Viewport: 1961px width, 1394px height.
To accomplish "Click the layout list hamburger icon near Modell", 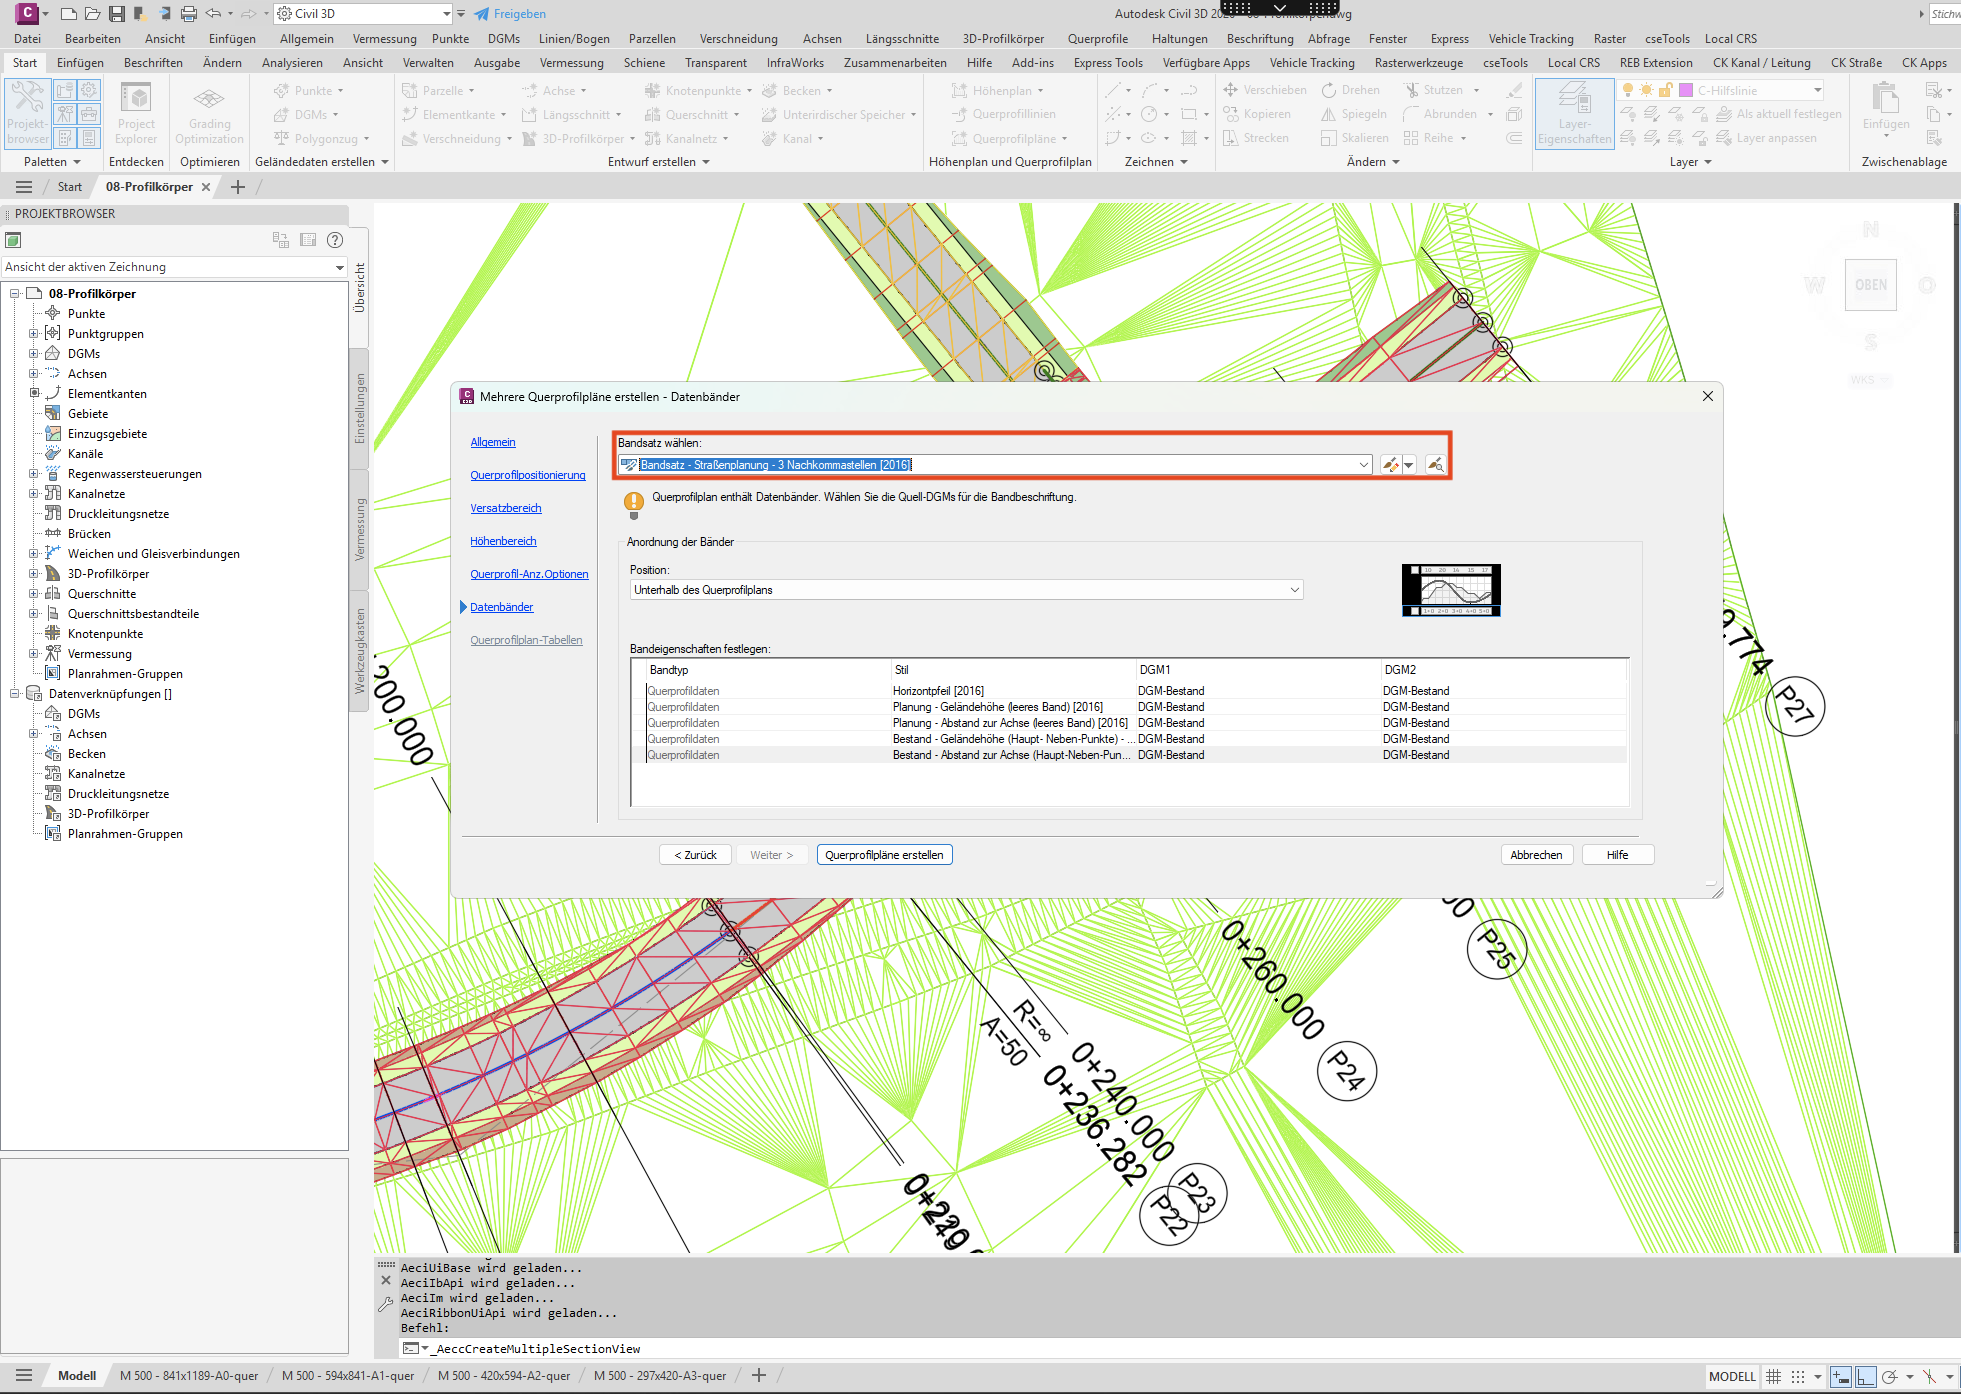I will [x=25, y=1375].
